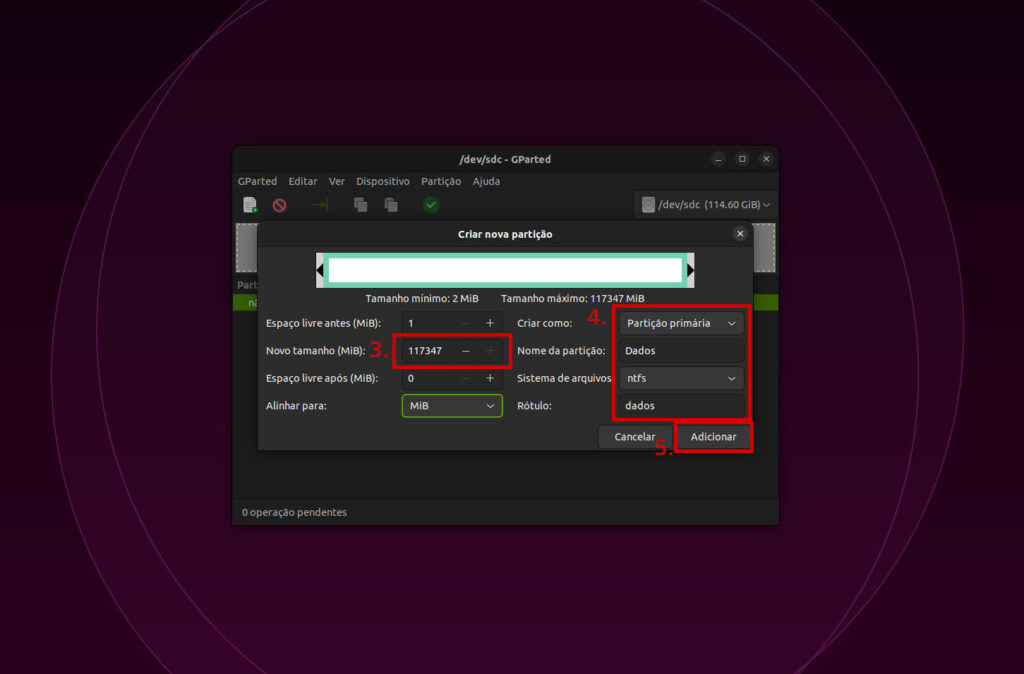This screenshot has height=674, width=1024.
Task: Open the GParted menu
Action: (257, 181)
